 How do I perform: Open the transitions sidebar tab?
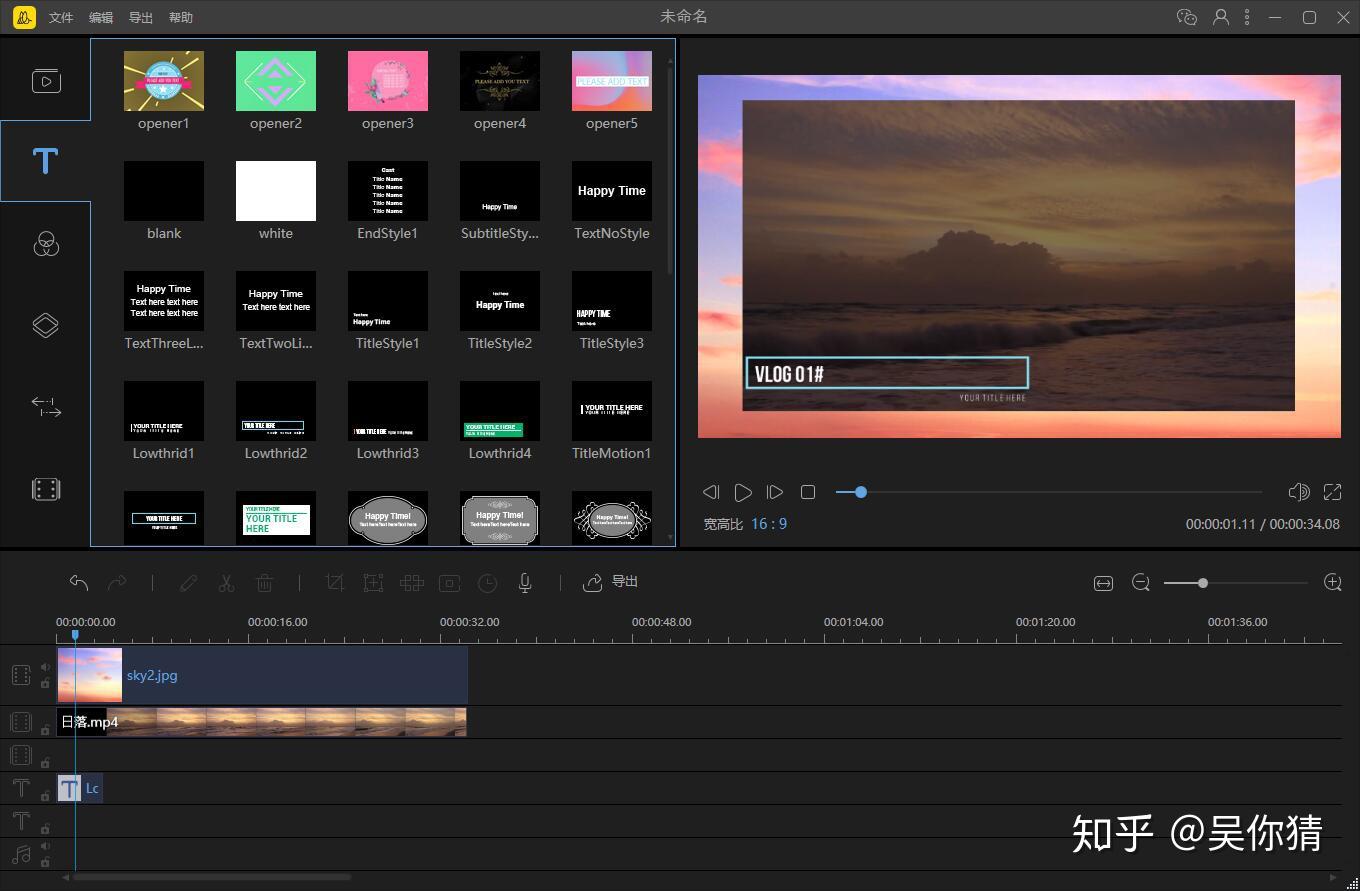pyautogui.click(x=46, y=407)
